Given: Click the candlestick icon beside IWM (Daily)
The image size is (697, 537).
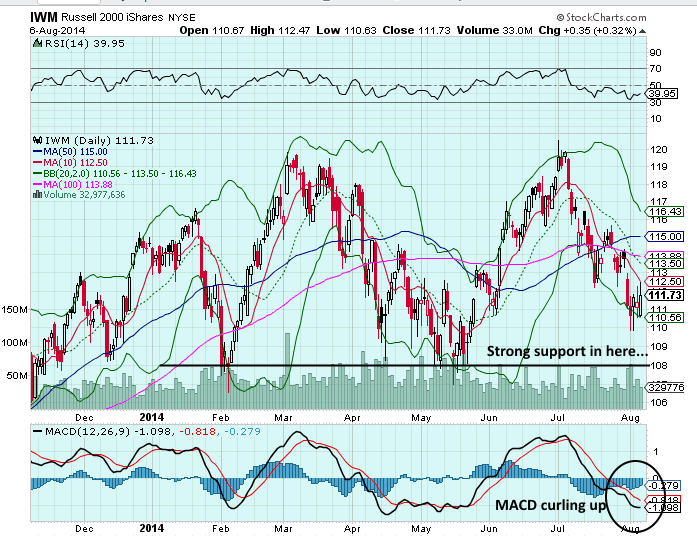Looking at the screenshot, I should tap(38, 140).
